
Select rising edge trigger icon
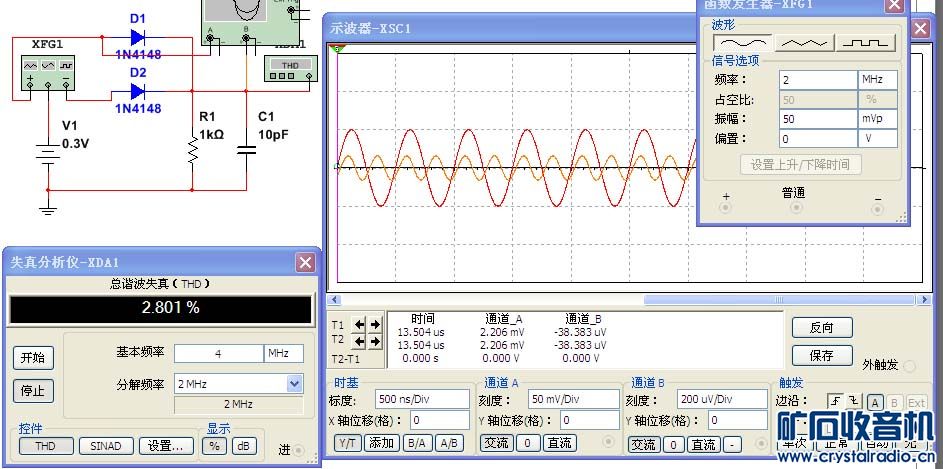click(x=835, y=401)
